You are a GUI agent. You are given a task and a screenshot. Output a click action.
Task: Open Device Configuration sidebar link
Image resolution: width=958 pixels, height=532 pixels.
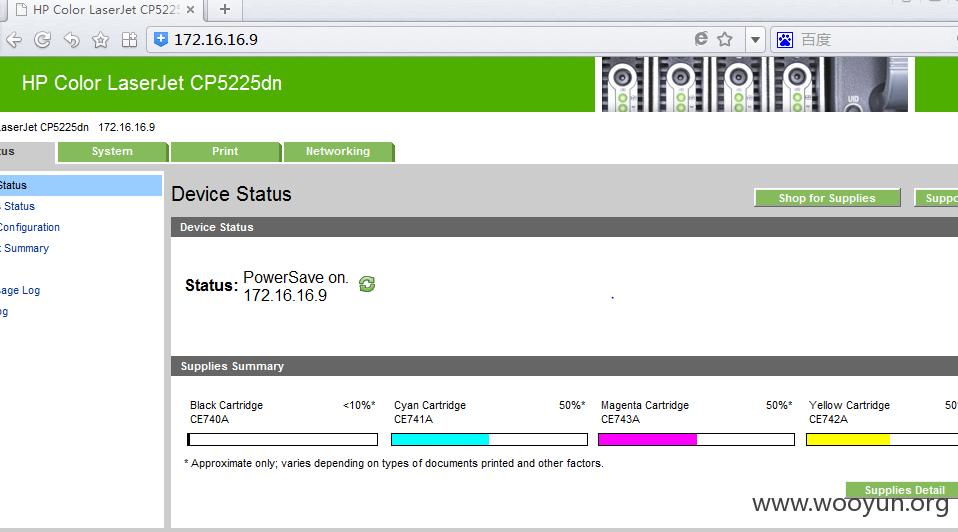click(x=30, y=227)
